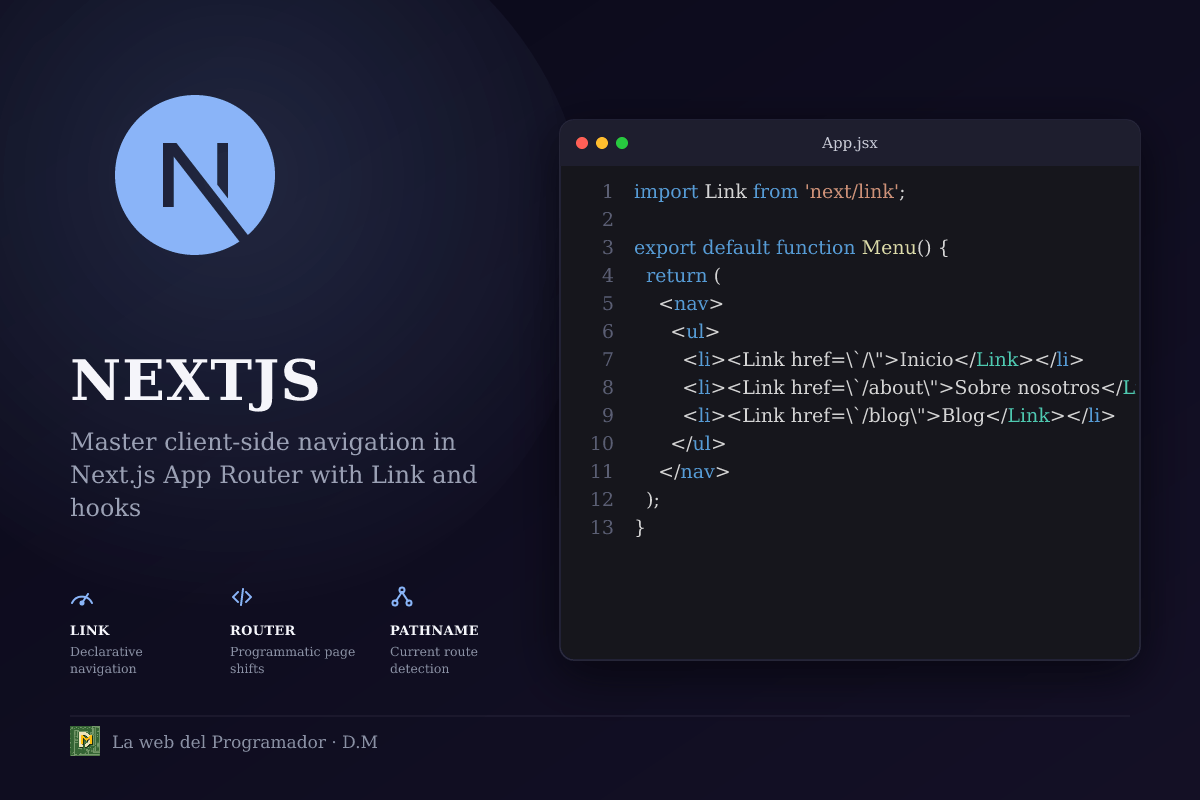Click the closing </ul> tag line
This screenshot has height=800, width=1200.
pyautogui.click(x=698, y=443)
